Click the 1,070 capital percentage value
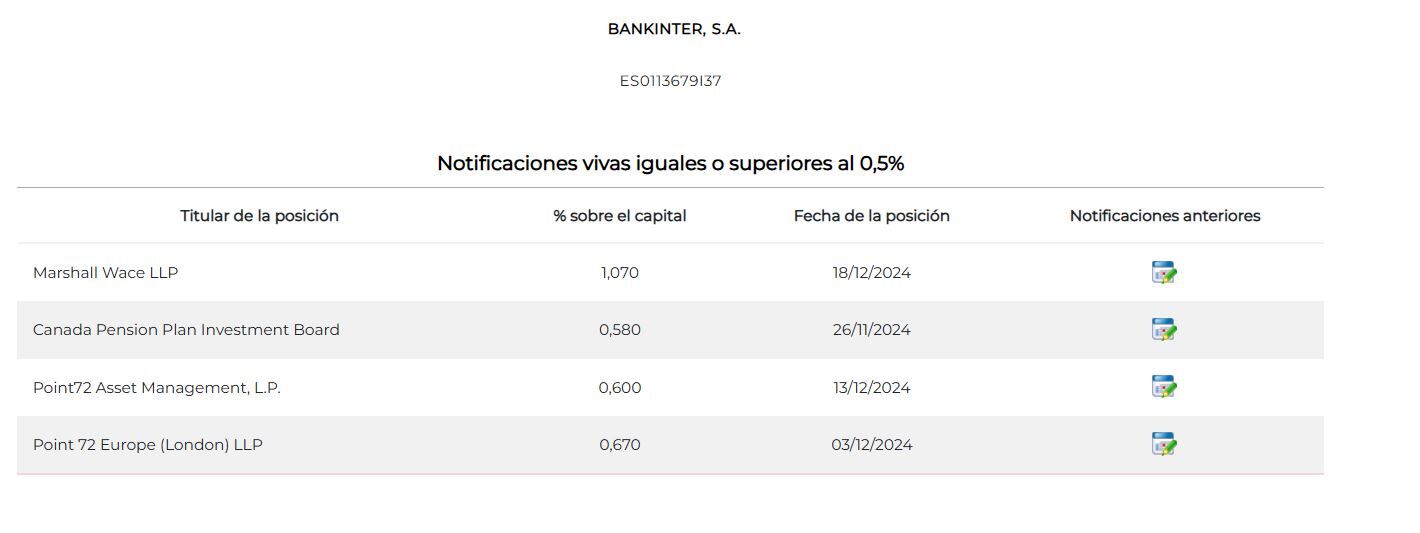This screenshot has width=1420, height=533. coord(620,273)
